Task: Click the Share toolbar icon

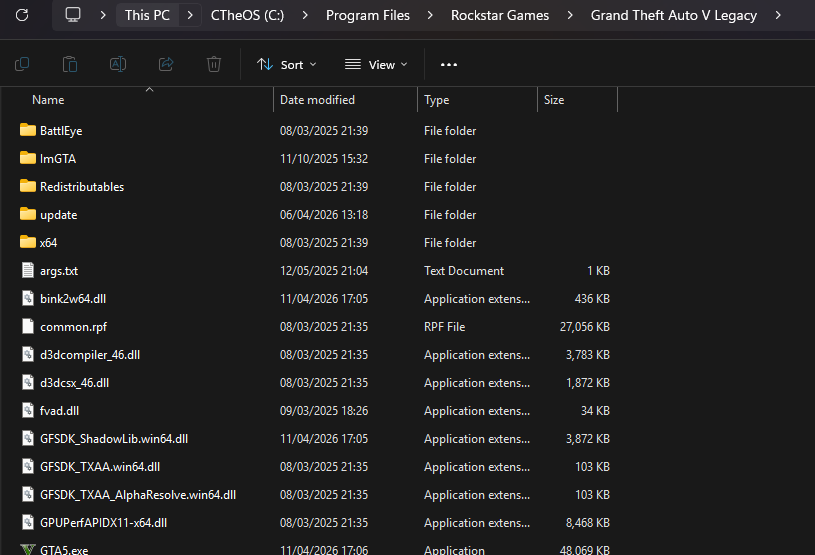Action: pos(166,64)
